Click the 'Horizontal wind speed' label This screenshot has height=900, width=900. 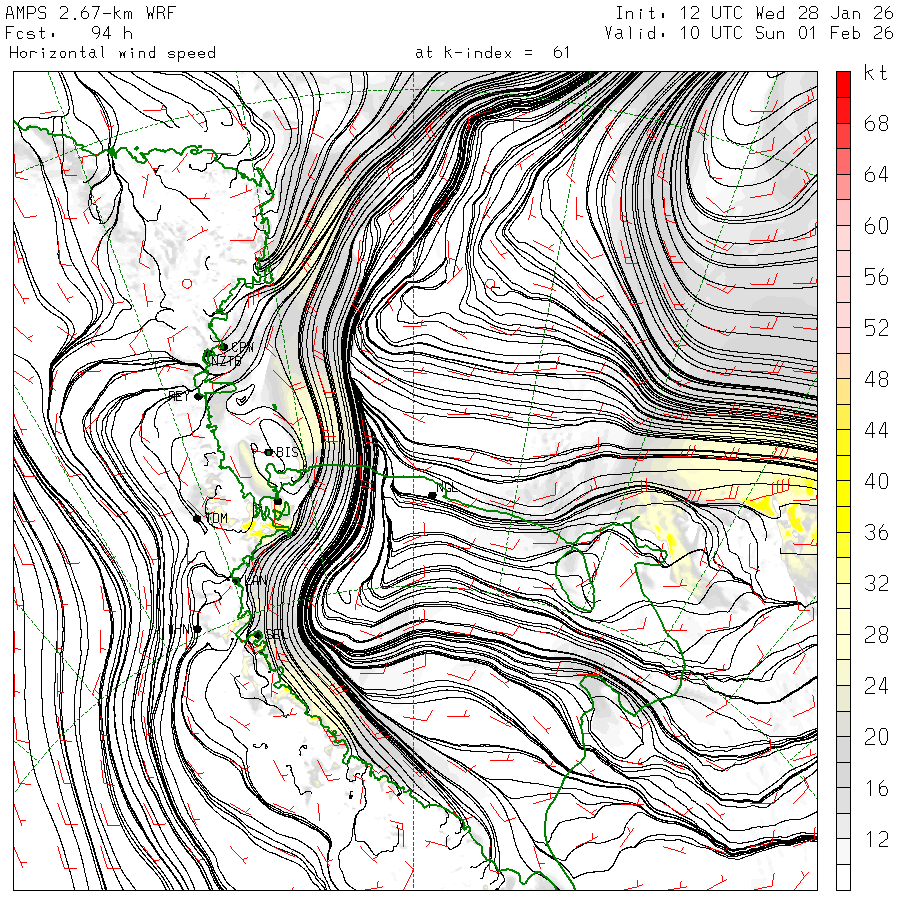pos(112,53)
